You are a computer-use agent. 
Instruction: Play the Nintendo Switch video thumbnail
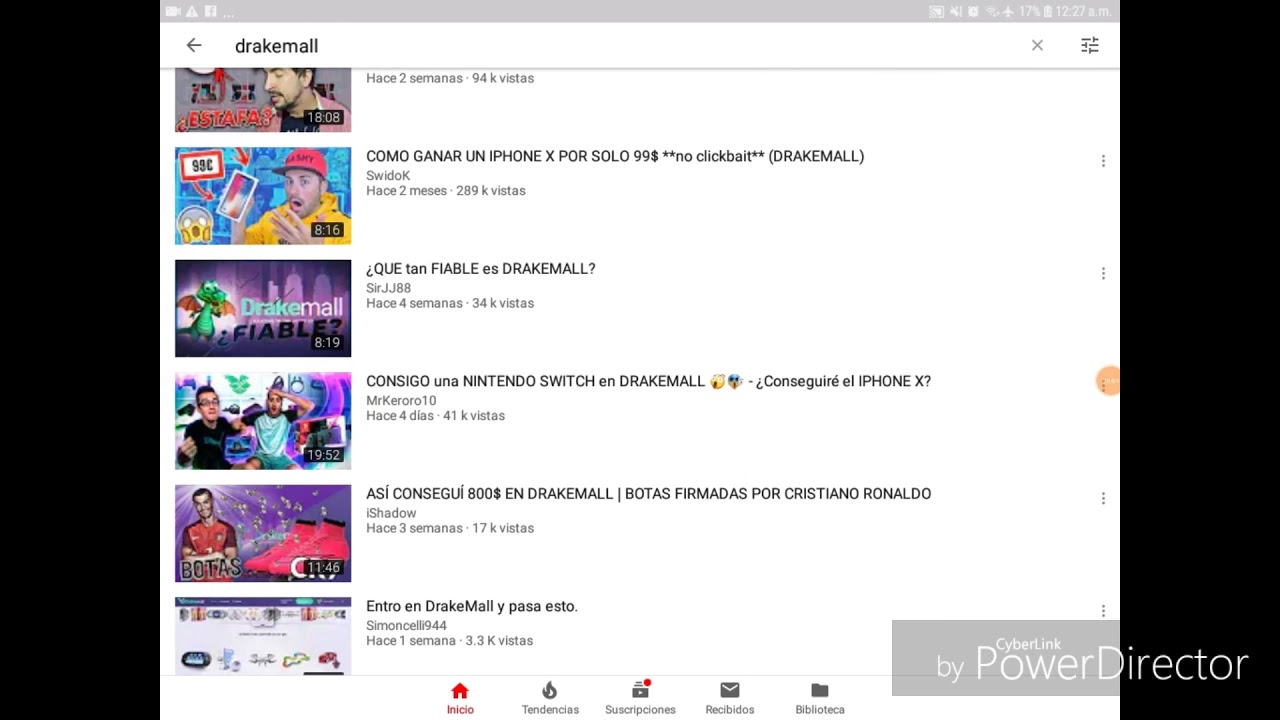point(263,421)
